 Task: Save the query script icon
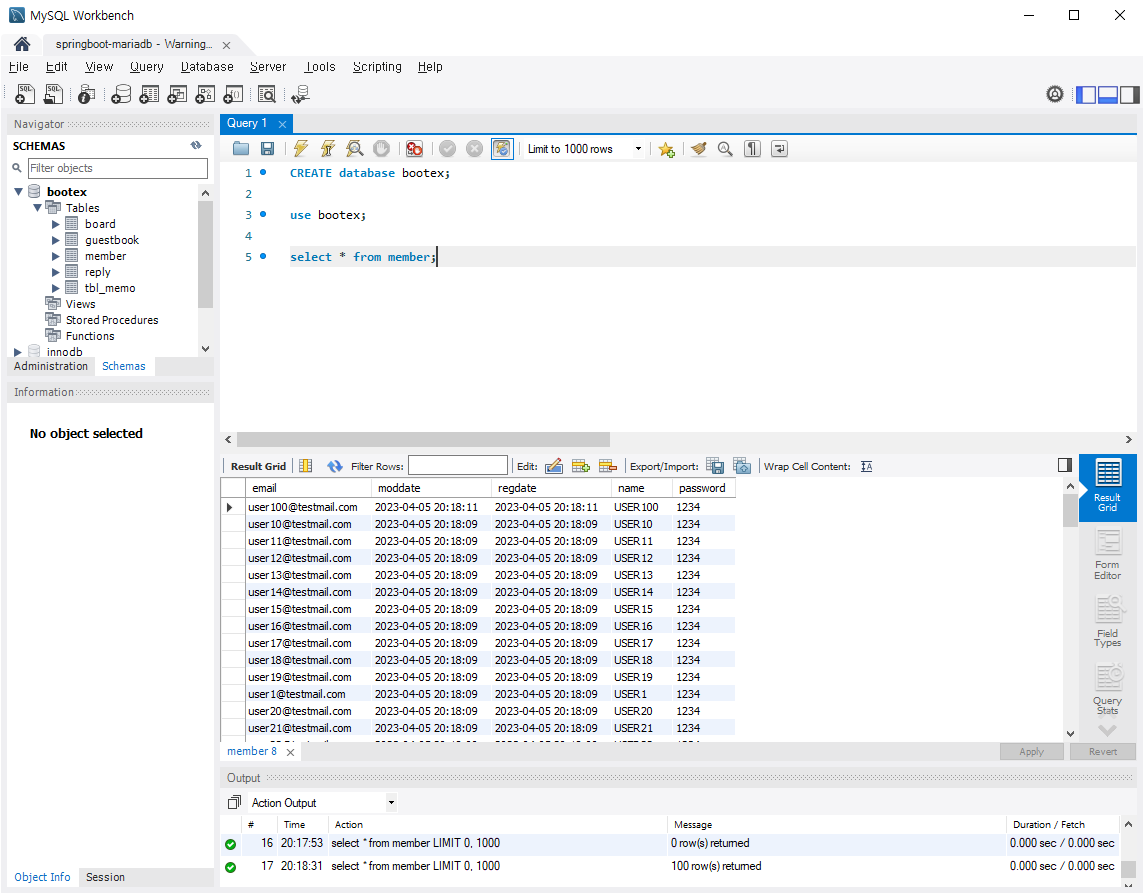coord(268,149)
